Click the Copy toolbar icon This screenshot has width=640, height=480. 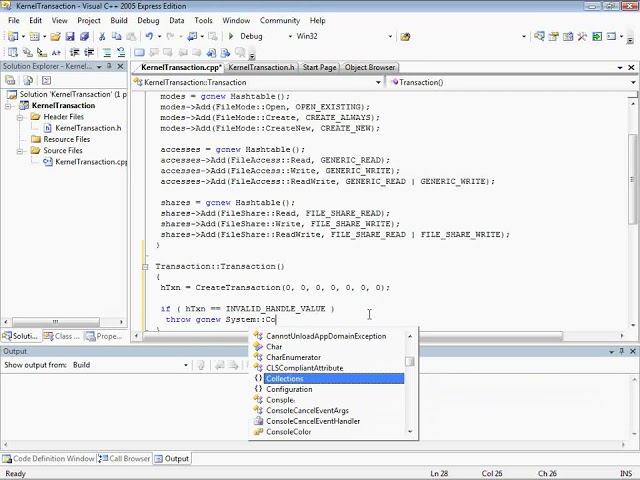[116, 36]
